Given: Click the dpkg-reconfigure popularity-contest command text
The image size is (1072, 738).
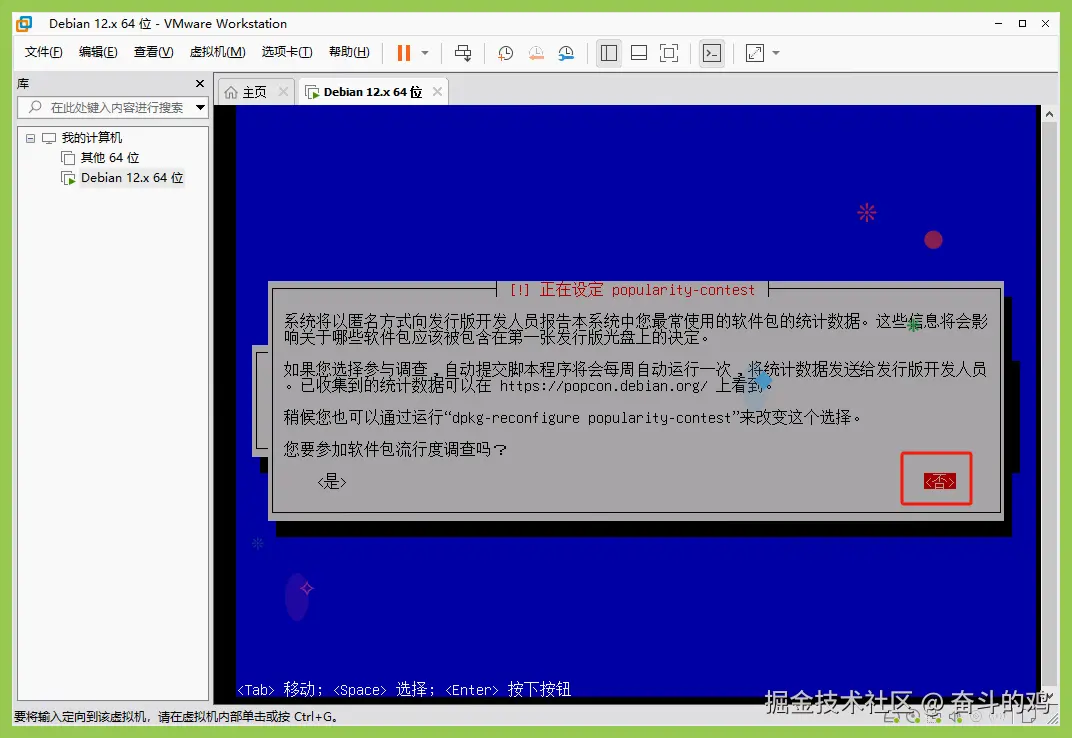Looking at the screenshot, I should point(592,418).
